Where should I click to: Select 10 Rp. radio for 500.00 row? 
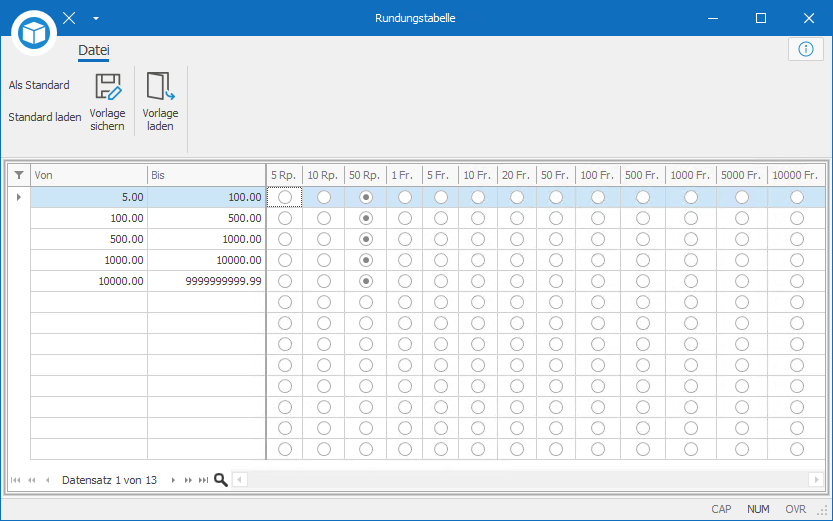tap(324, 239)
